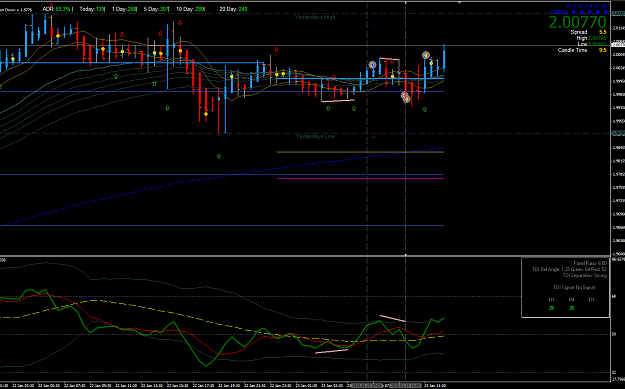
Task: Click the daily High price value
Action: pos(597,38)
